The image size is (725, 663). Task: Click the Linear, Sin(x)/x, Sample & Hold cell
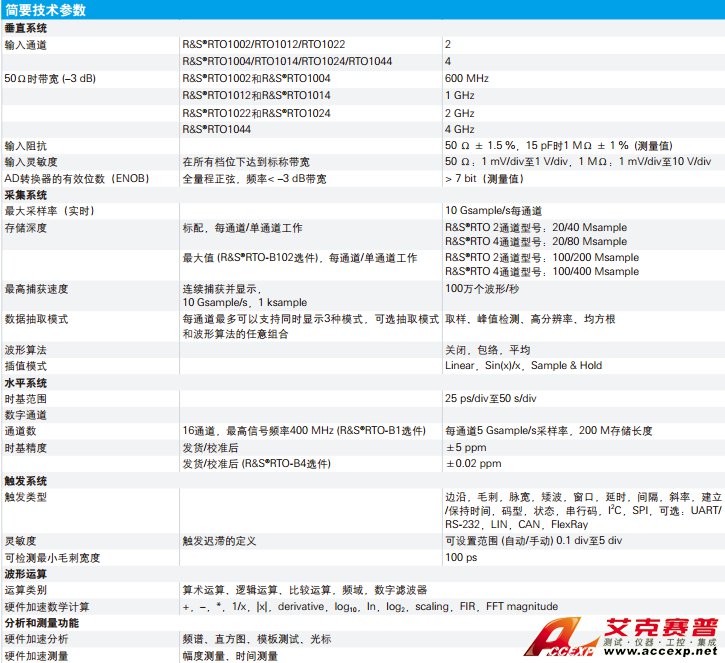click(x=523, y=366)
